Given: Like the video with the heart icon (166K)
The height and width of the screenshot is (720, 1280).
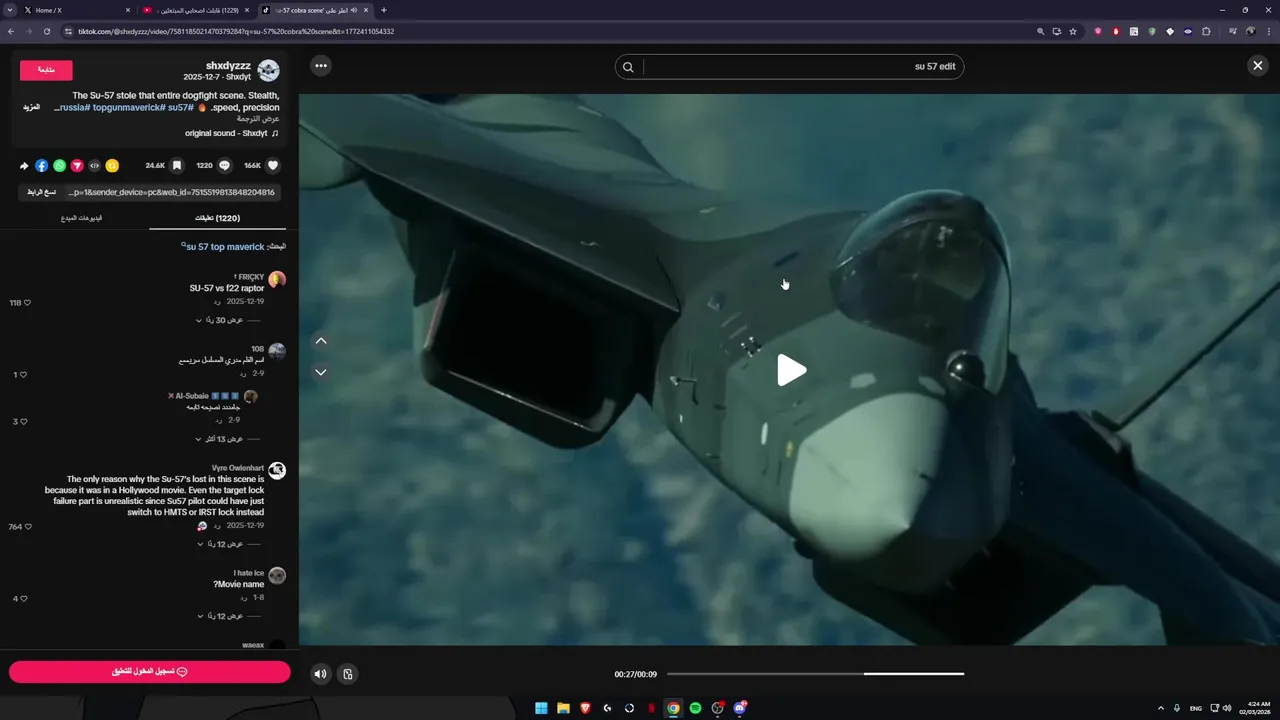Looking at the screenshot, I should pyautogui.click(x=273, y=166).
